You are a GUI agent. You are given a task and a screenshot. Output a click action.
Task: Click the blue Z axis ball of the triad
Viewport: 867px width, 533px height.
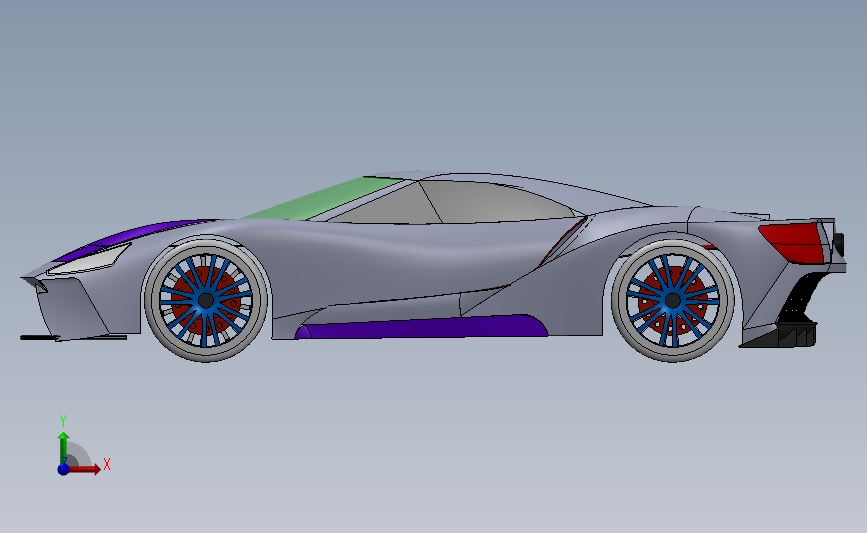(63, 469)
